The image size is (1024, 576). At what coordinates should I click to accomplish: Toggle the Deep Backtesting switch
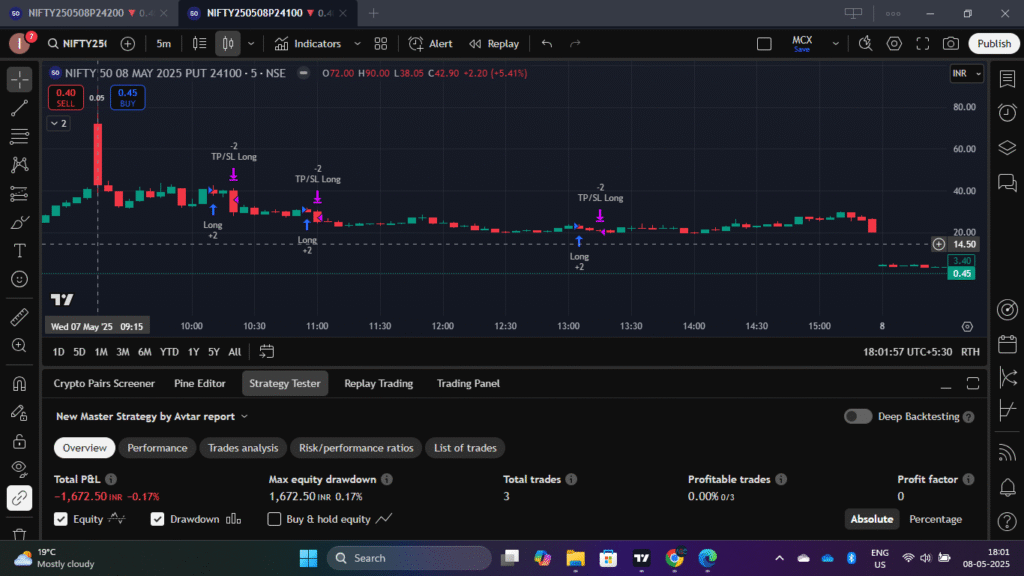tap(857, 417)
